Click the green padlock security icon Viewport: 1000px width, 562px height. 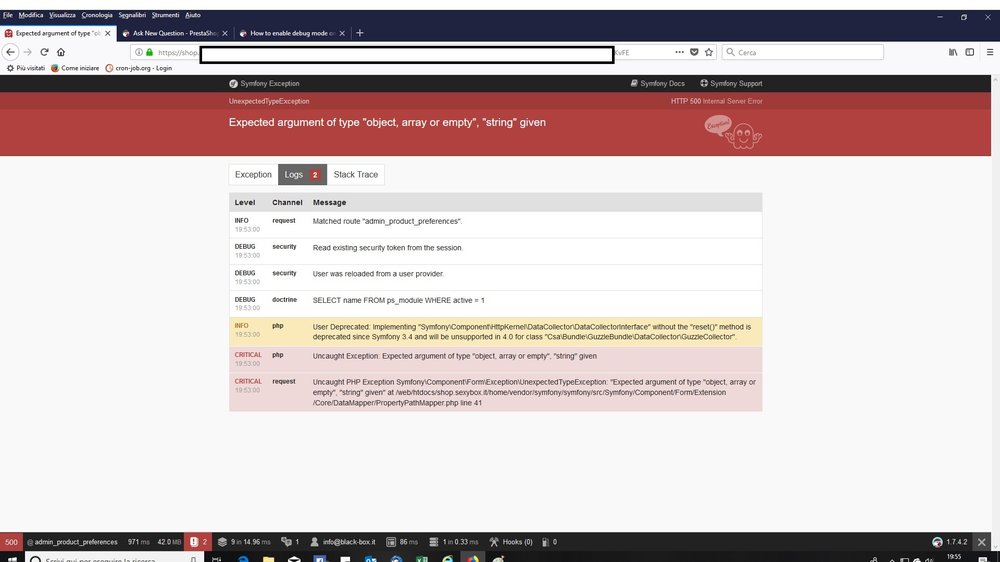149,52
